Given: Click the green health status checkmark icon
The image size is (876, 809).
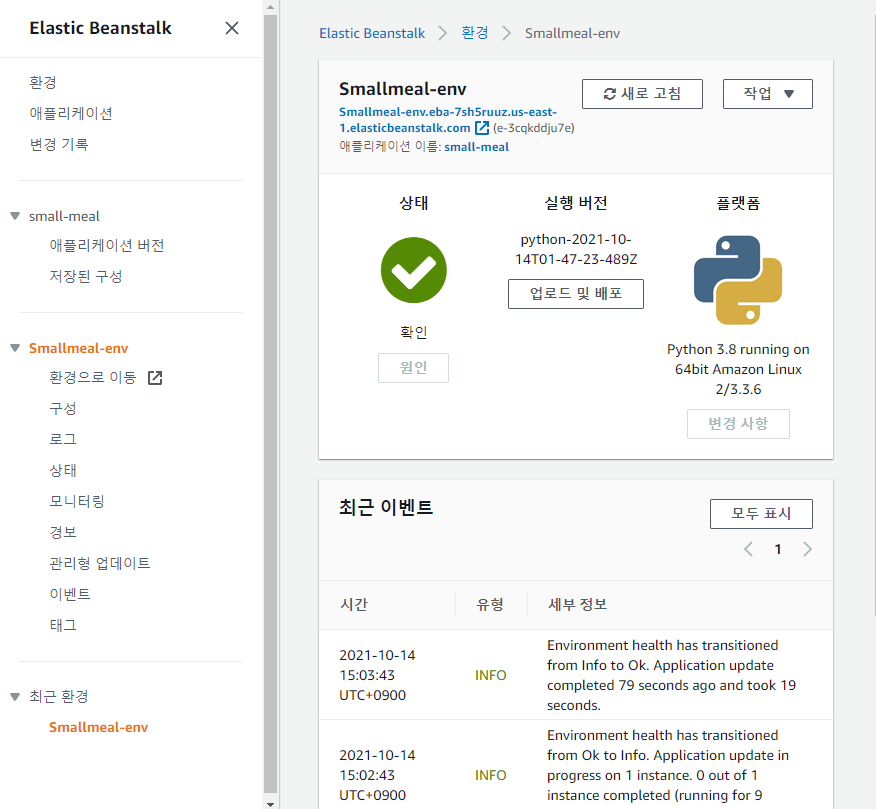Looking at the screenshot, I should [x=413, y=270].
